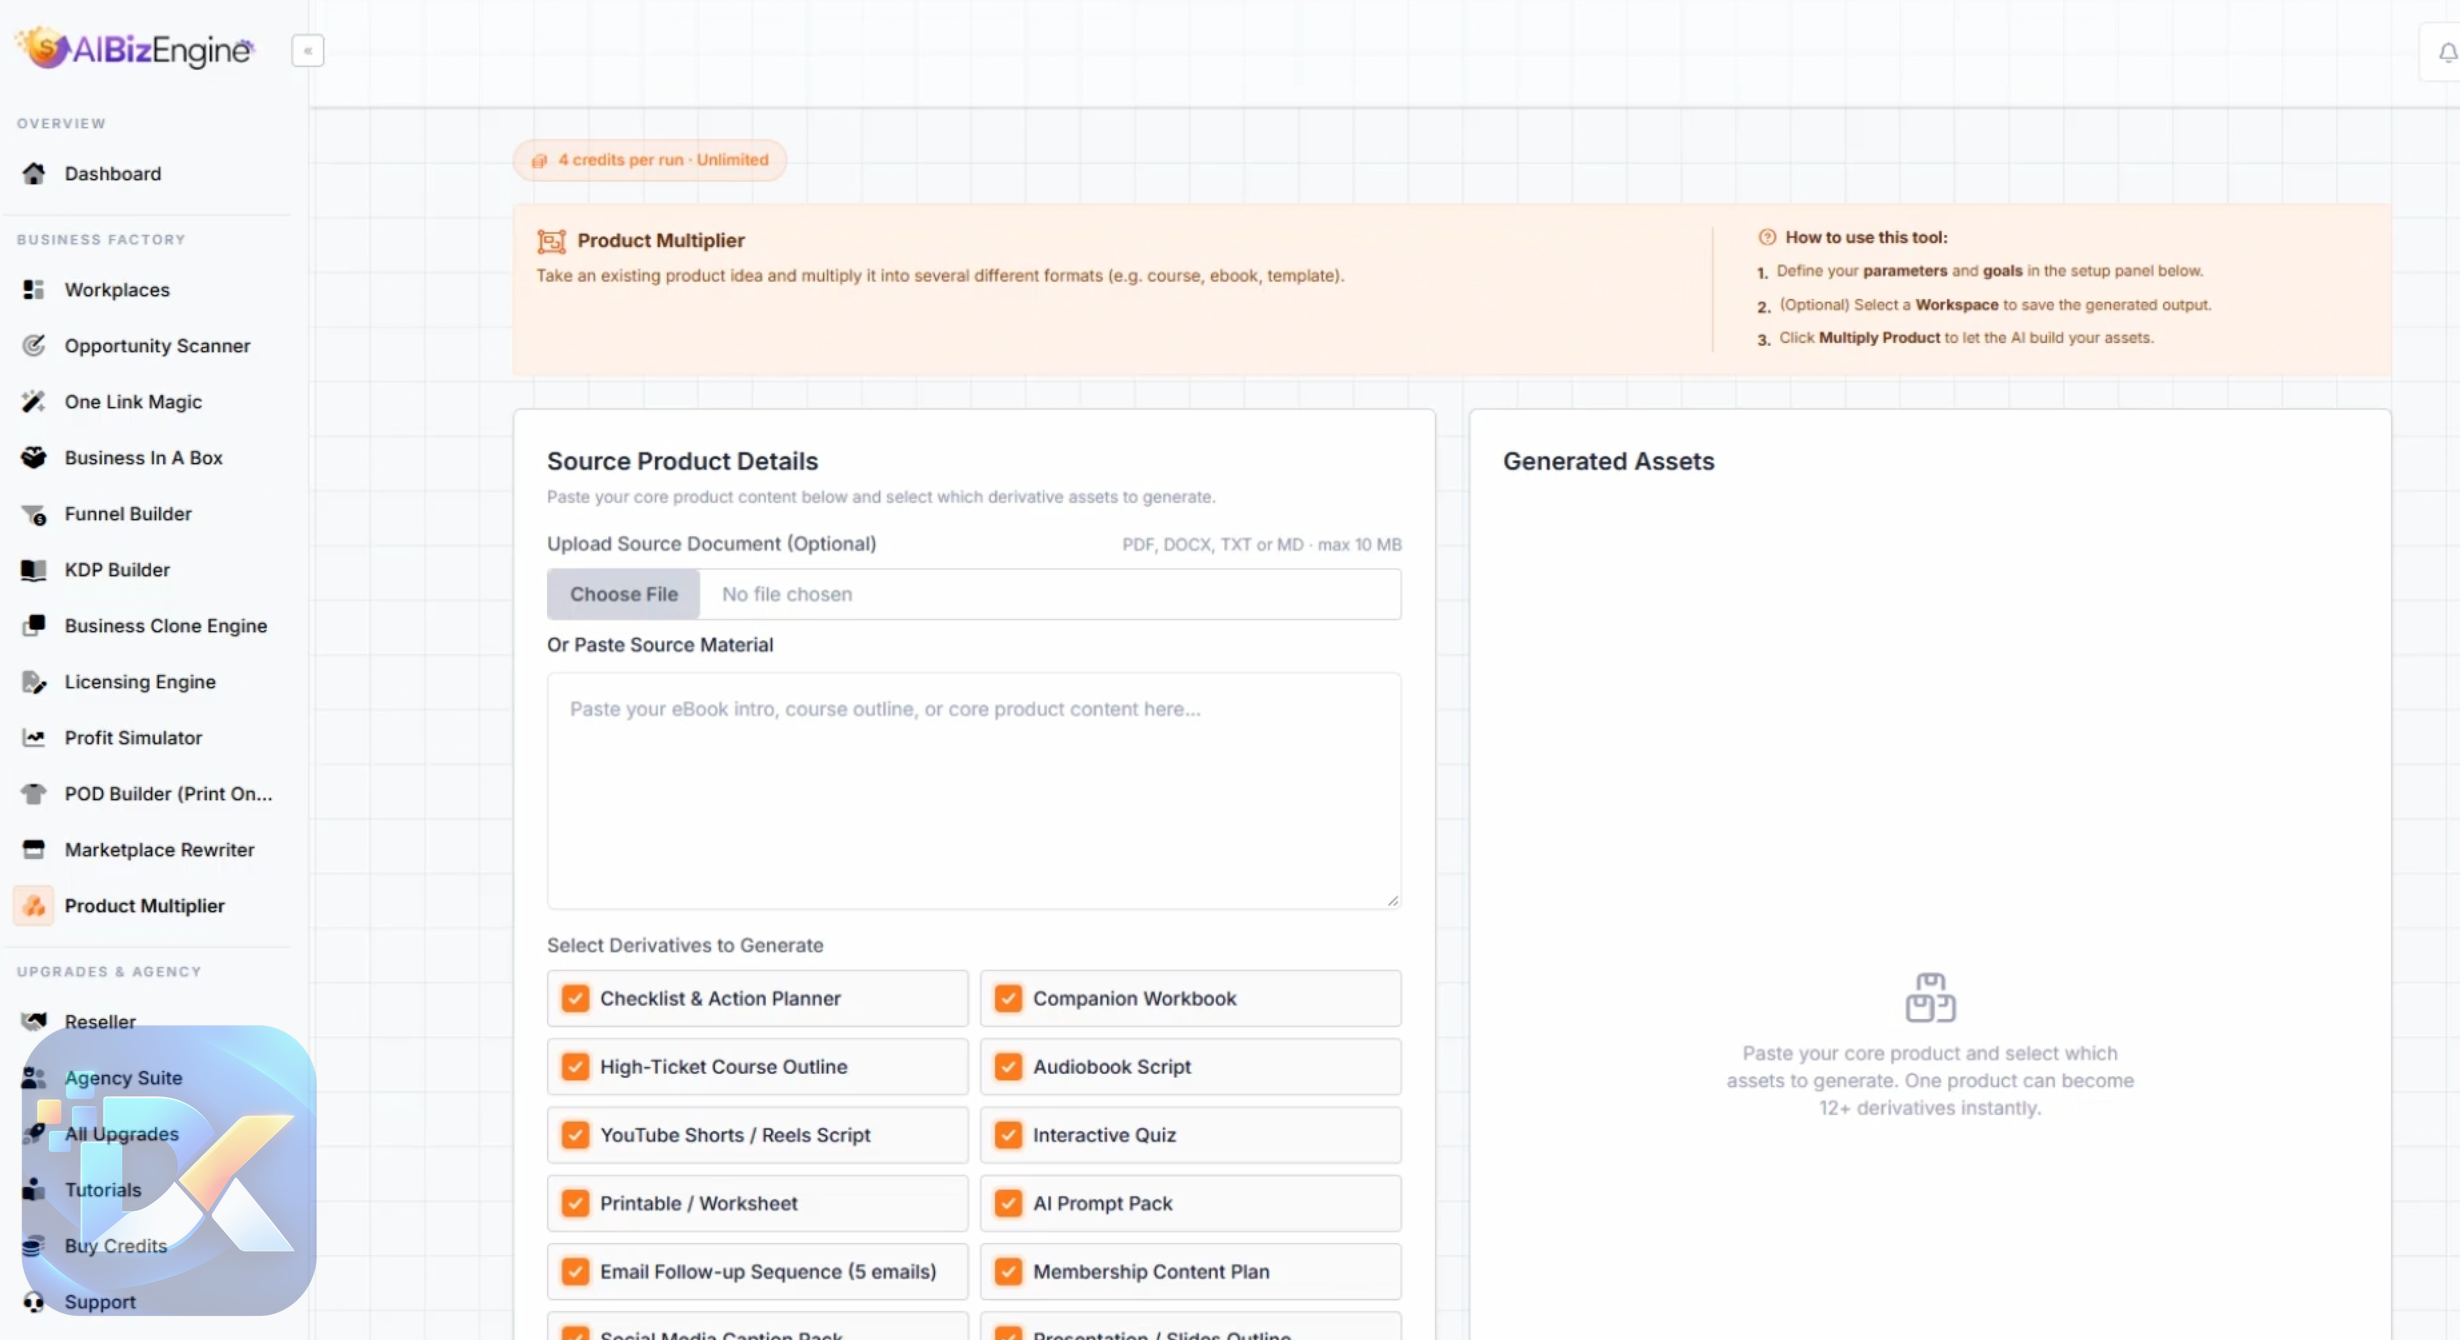Click the Dashboard home icon
Image resolution: width=2460 pixels, height=1340 pixels.
pyautogui.click(x=34, y=174)
